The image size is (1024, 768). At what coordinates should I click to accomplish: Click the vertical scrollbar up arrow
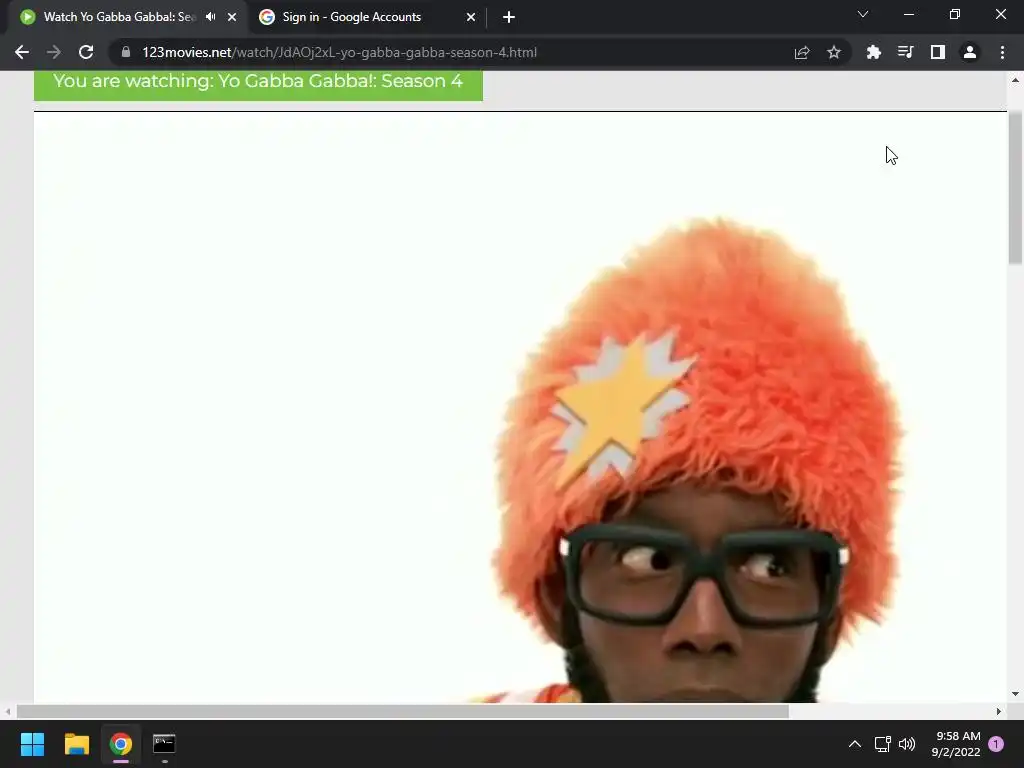tap(1015, 80)
